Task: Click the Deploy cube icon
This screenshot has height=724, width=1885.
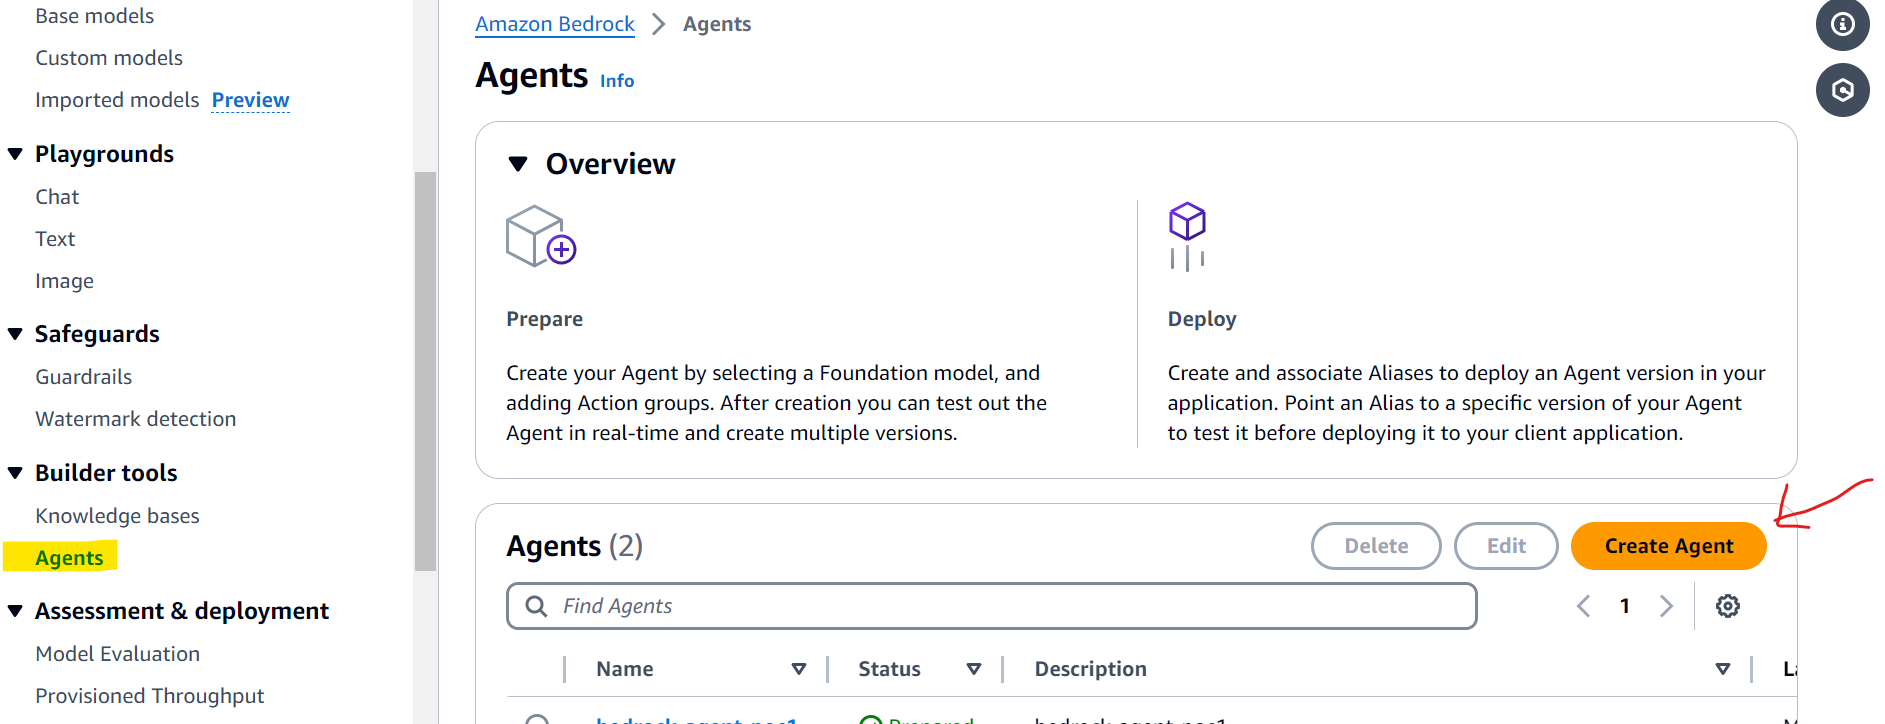Action: 1187,235
